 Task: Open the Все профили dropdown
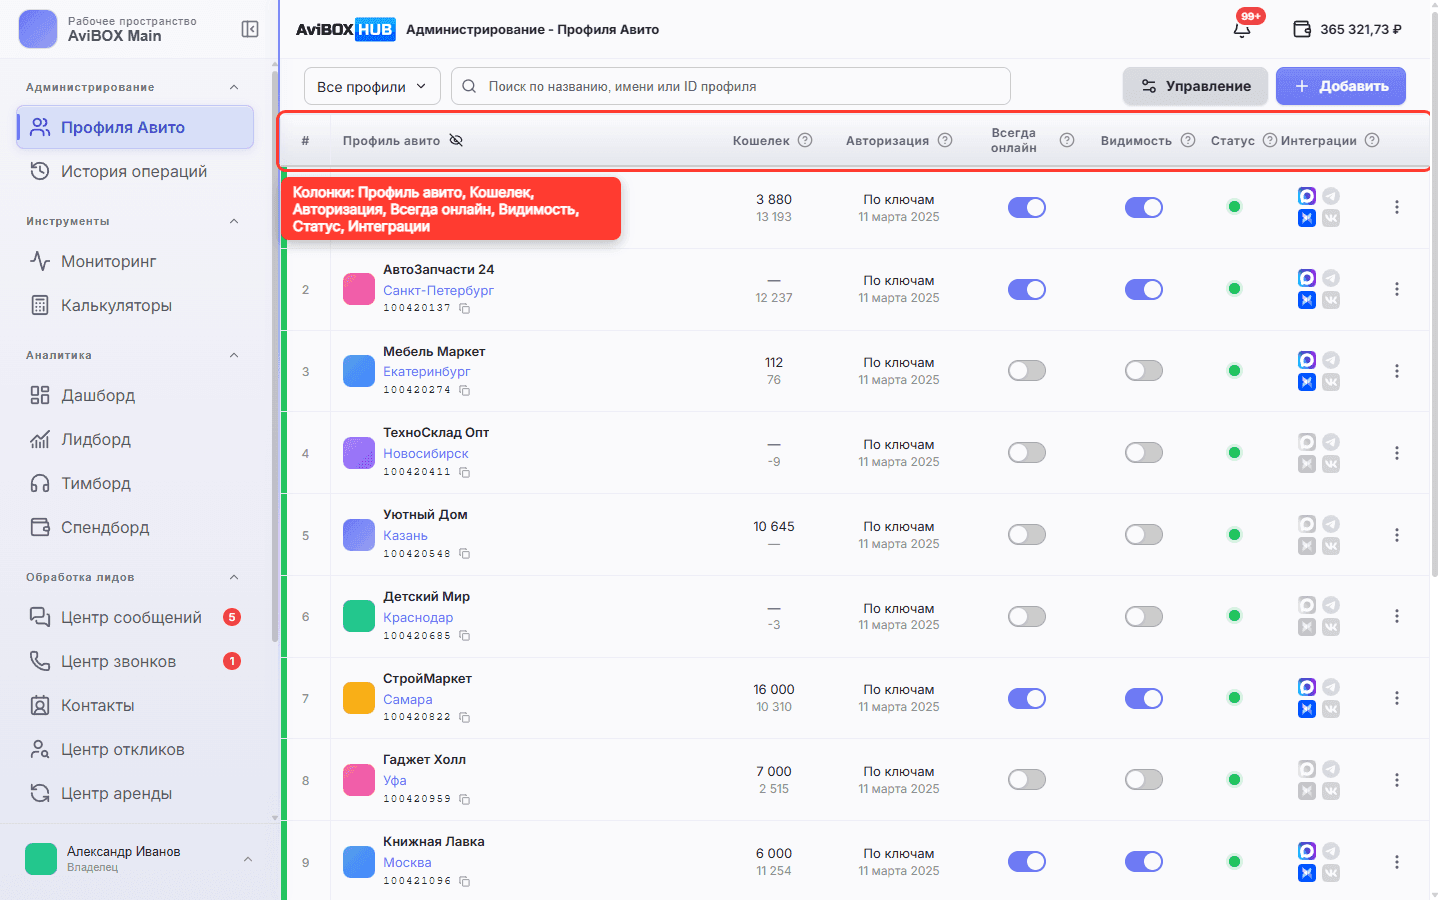pos(372,86)
